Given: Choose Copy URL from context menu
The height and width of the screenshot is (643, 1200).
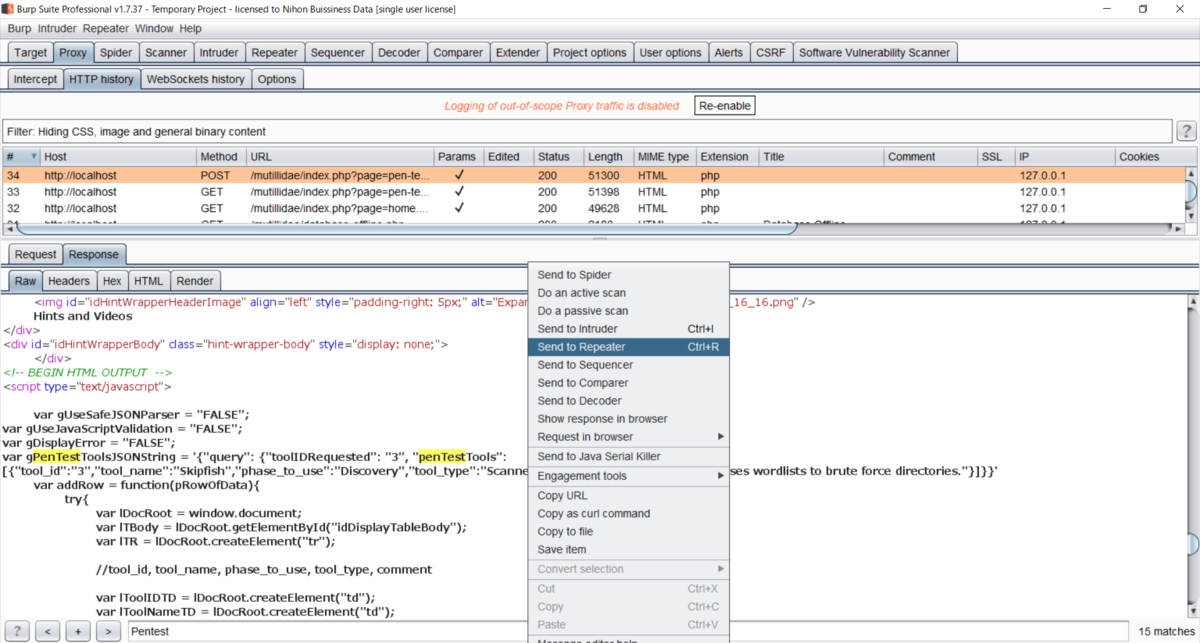Looking at the screenshot, I should point(629,496).
